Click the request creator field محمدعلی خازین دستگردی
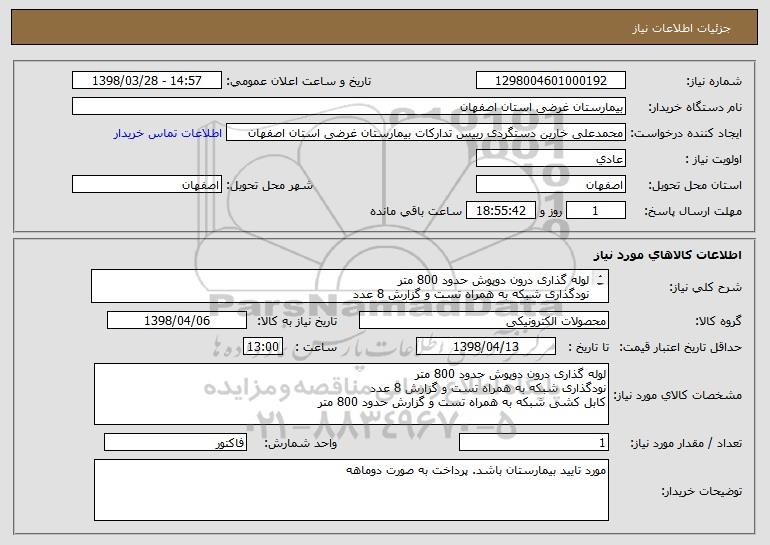 point(426,133)
